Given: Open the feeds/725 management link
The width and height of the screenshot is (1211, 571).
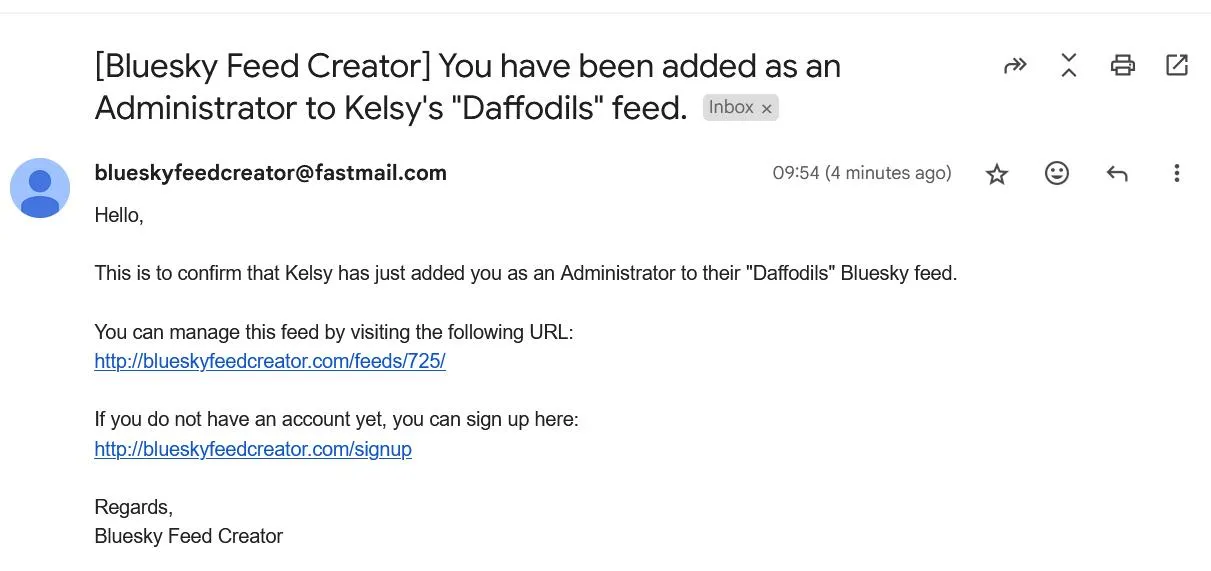Looking at the screenshot, I should pyautogui.click(x=270, y=362).
